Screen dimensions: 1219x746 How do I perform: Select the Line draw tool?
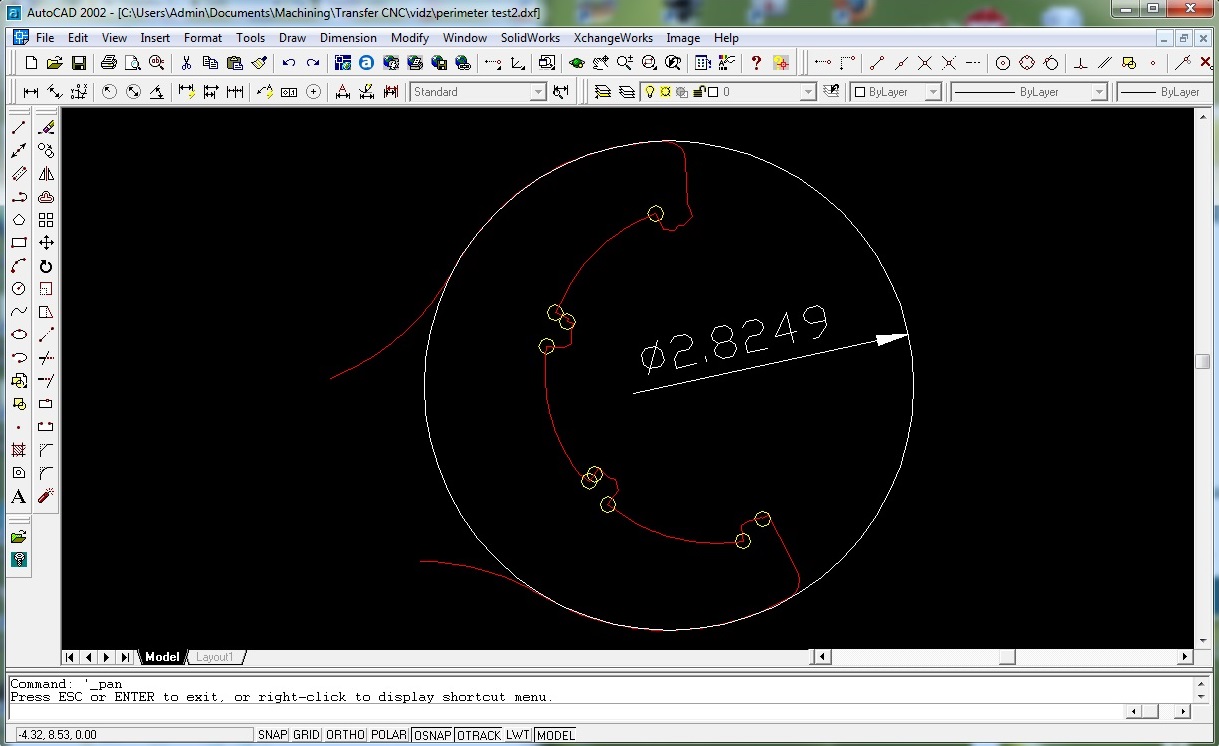[19, 128]
